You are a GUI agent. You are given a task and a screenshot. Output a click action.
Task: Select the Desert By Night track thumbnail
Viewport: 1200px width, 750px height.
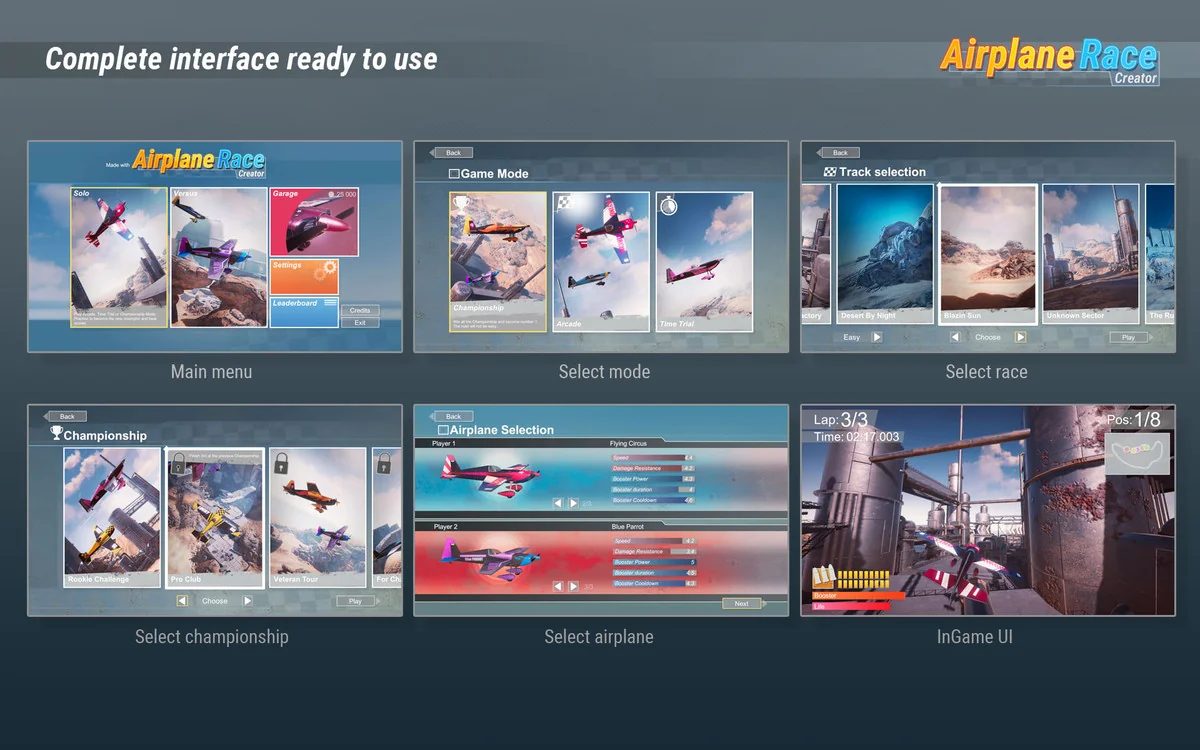(885, 254)
